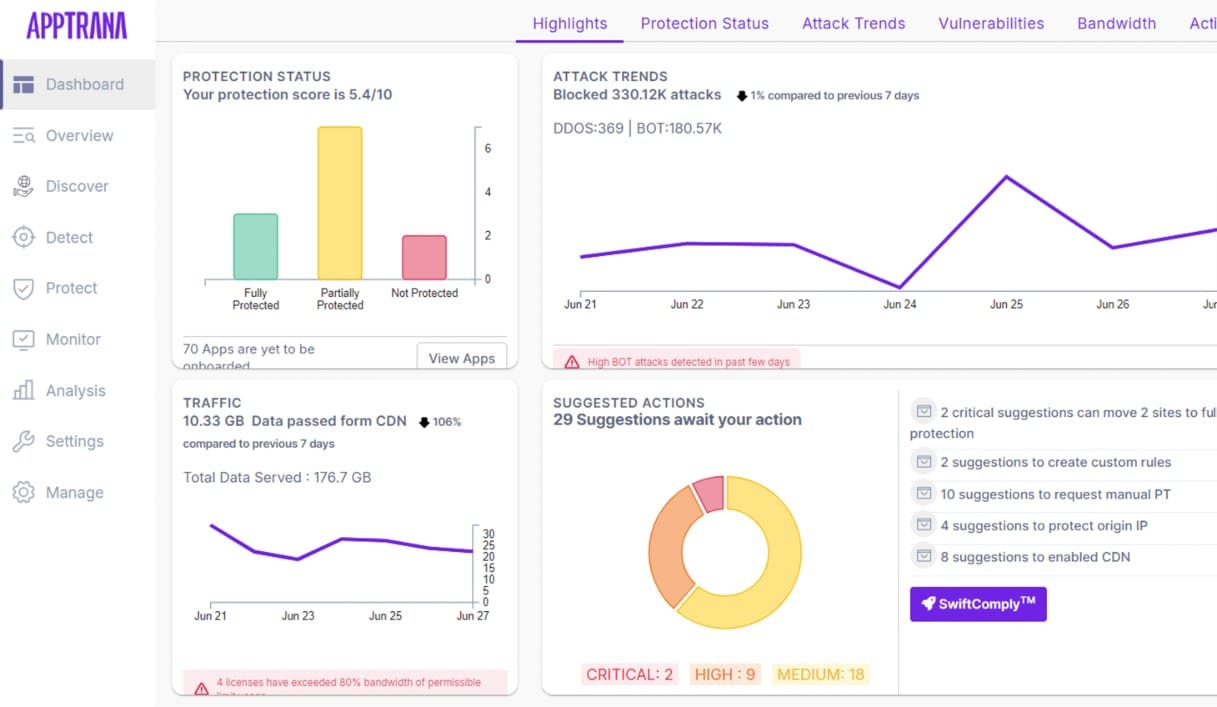The width and height of the screenshot is (1217, 707).
Task: Open the Overview sidebar icon
Action: pyautogui.click(x=24, y=136)
